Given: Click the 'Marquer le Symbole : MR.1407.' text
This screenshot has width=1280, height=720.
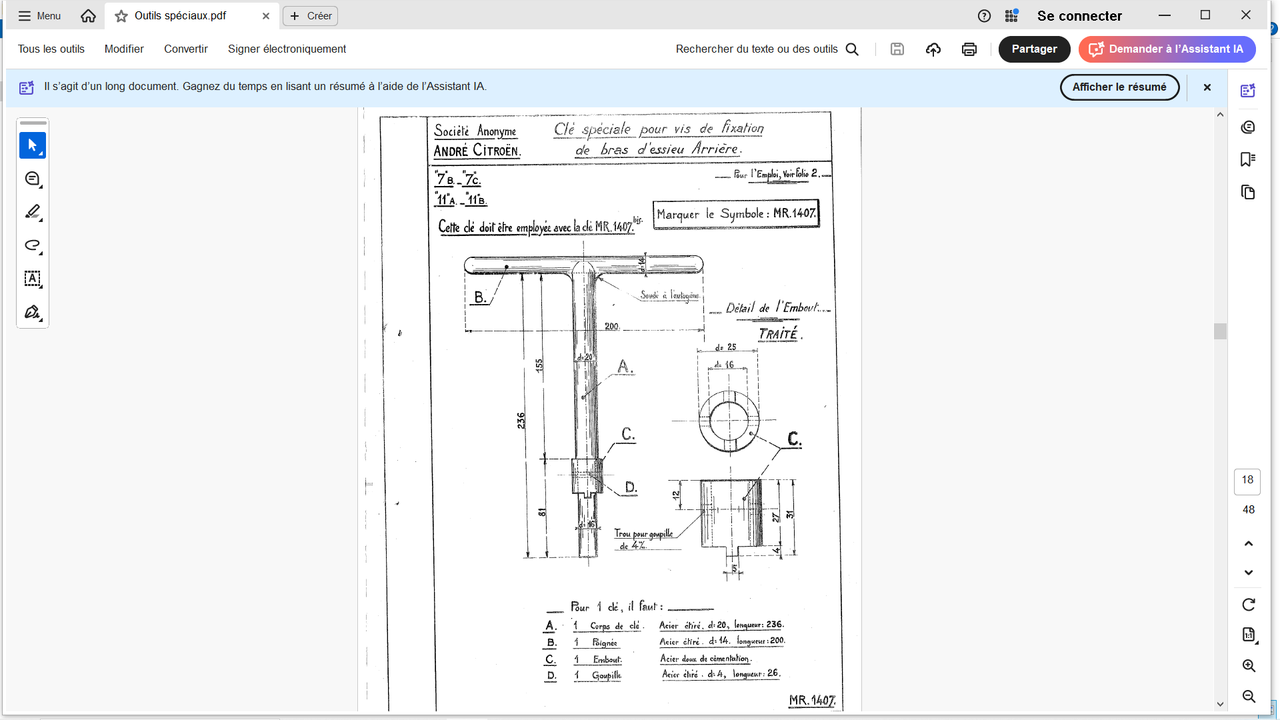Looking at the screenshot, I should pos(737,214).
